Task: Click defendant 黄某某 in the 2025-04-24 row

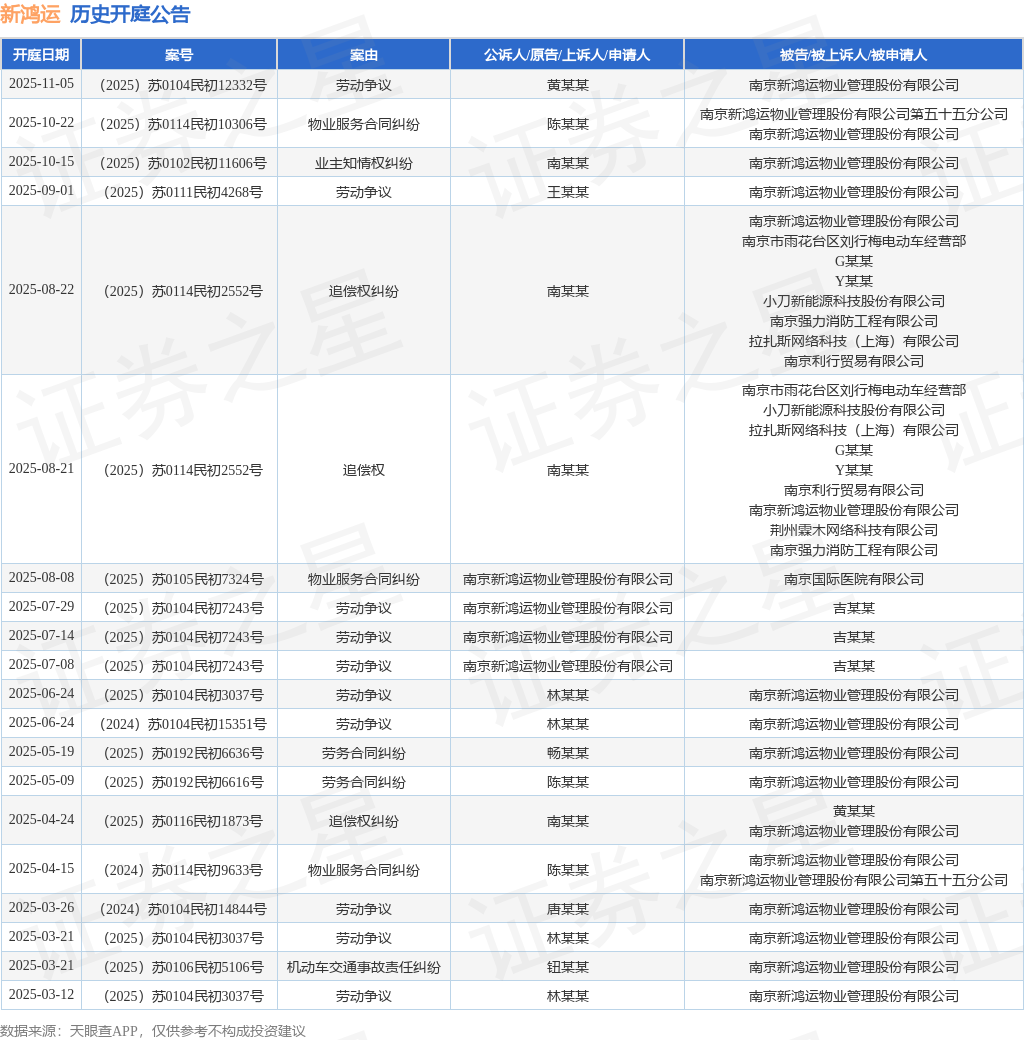Action: tap(854, 811)
